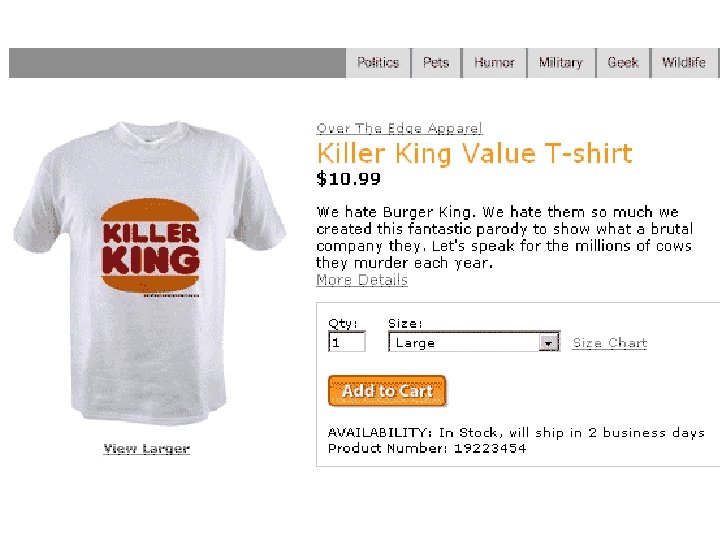Click the $10.99 price text
720x540 pixels.
pos(349,178)
